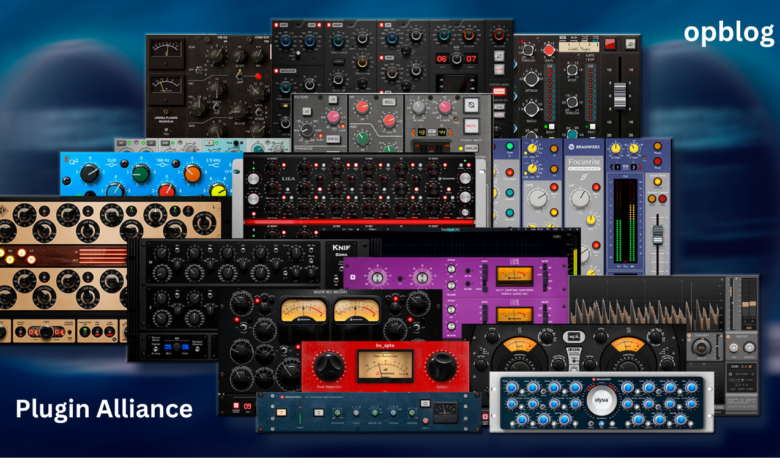Click the bx_opto title on red plugin
The height and width of the screenshot is (470, 780).
pyautogui.click(x=385, y=345)
